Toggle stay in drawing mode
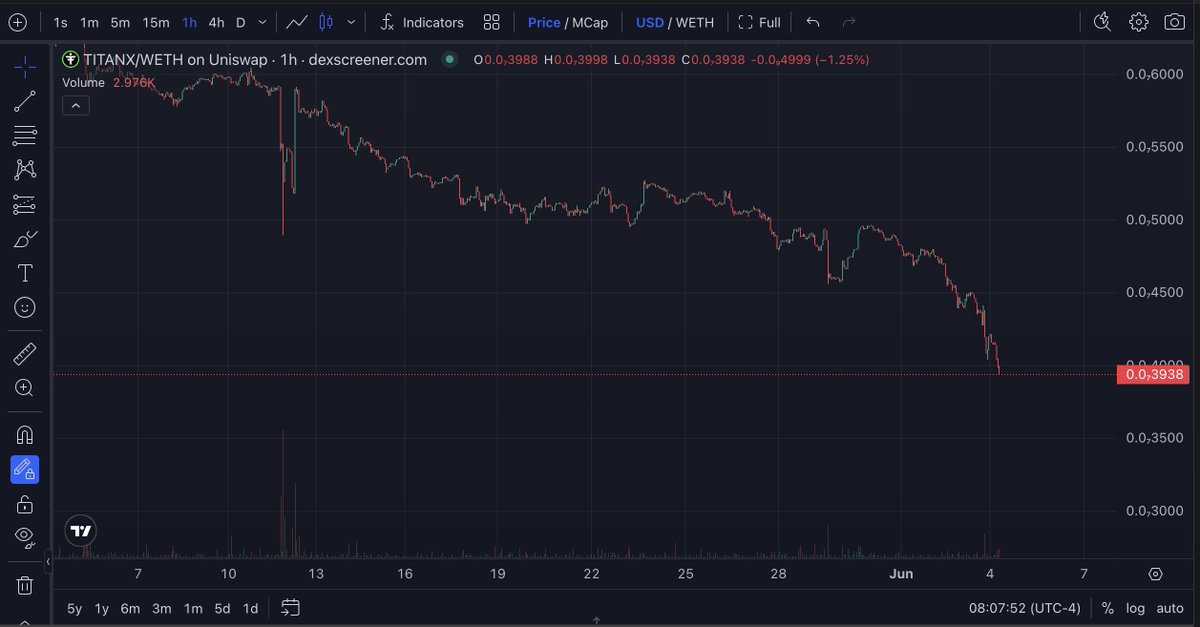The image size is (1200, 627). click(x=25, y=469)
